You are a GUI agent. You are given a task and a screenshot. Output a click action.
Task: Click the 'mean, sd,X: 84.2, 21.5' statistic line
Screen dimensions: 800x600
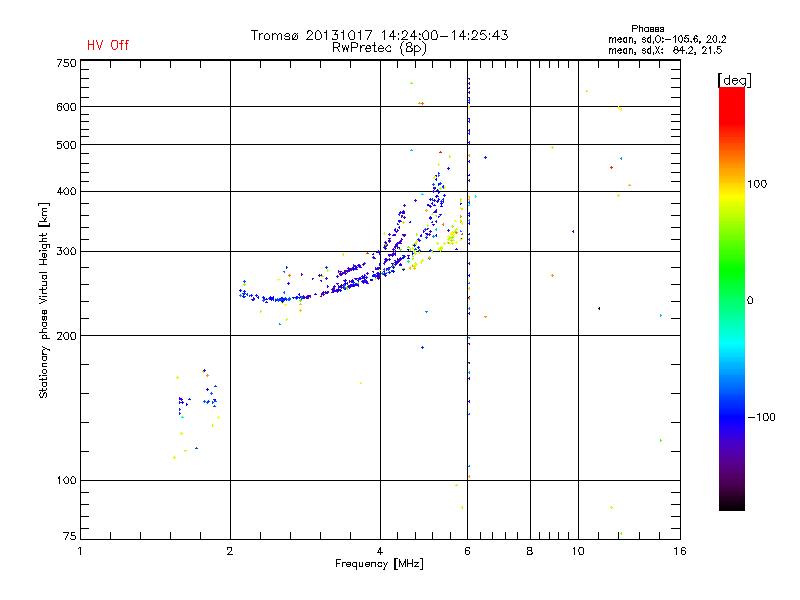665,50
